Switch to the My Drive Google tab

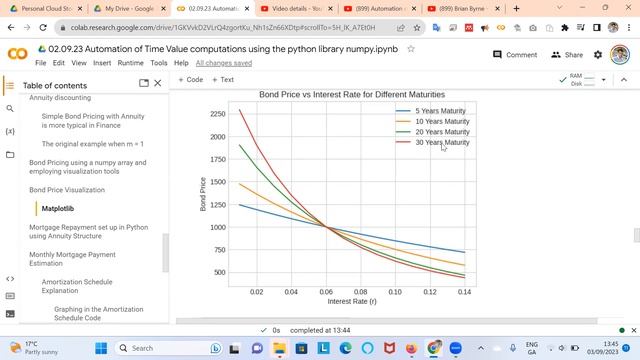129,9
